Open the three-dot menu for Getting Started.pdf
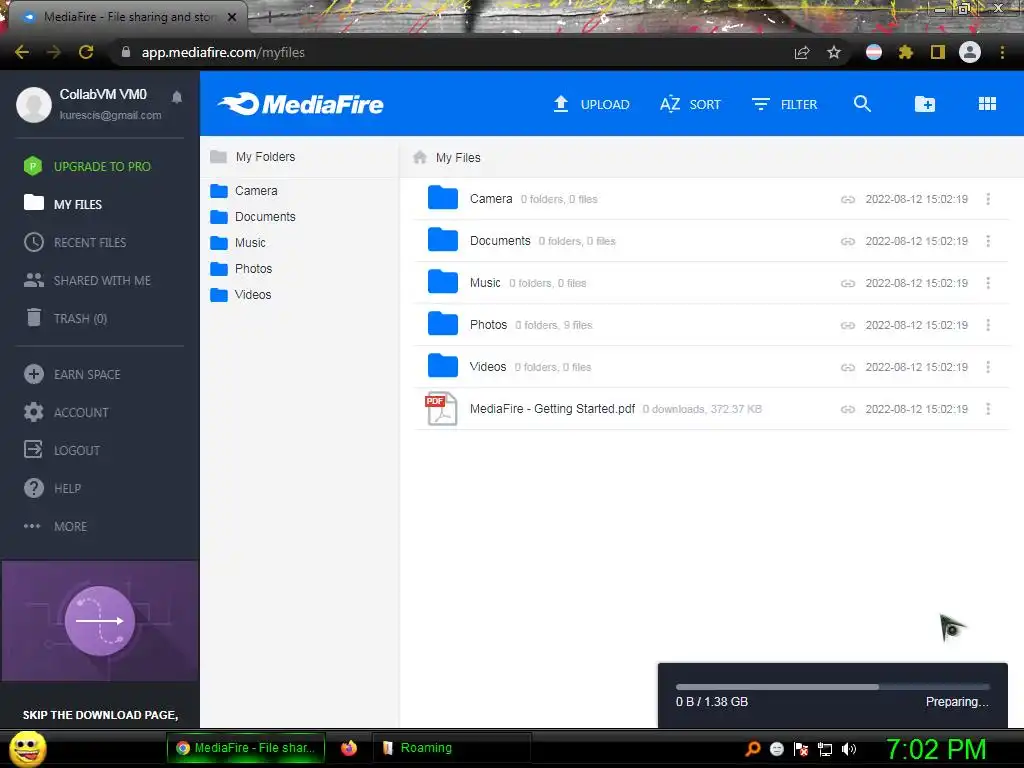1024x768 pixels. (988, 409)
